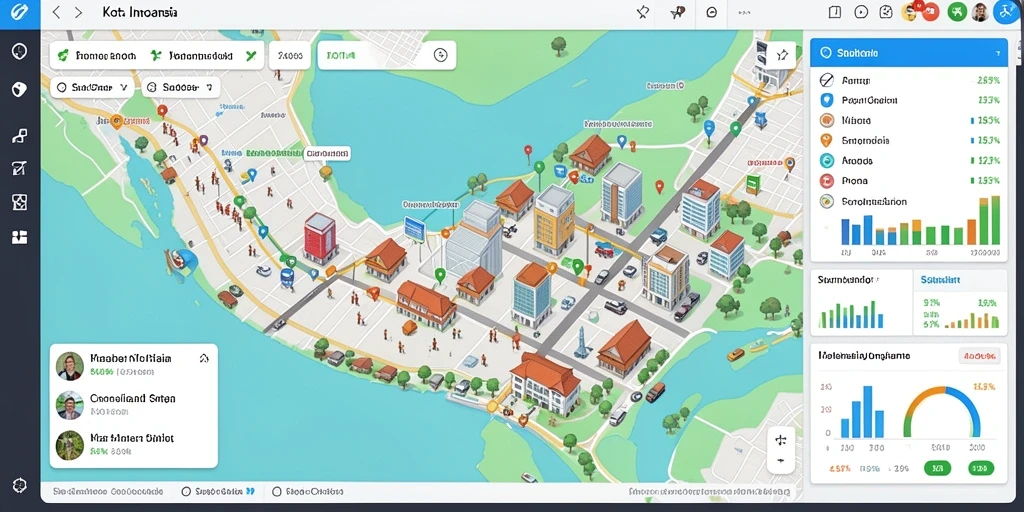Select the first person in the contacts card
The image size is (1024, 512).
pyautogui.click(x=134, y=365)
